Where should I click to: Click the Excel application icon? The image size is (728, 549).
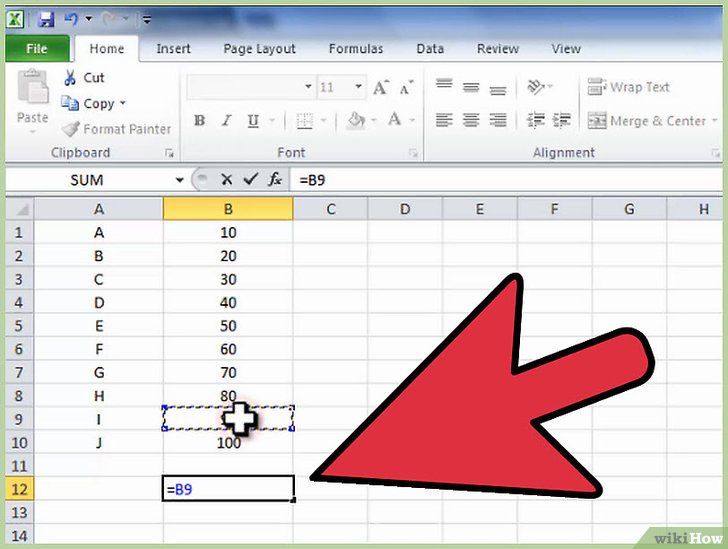15,20
